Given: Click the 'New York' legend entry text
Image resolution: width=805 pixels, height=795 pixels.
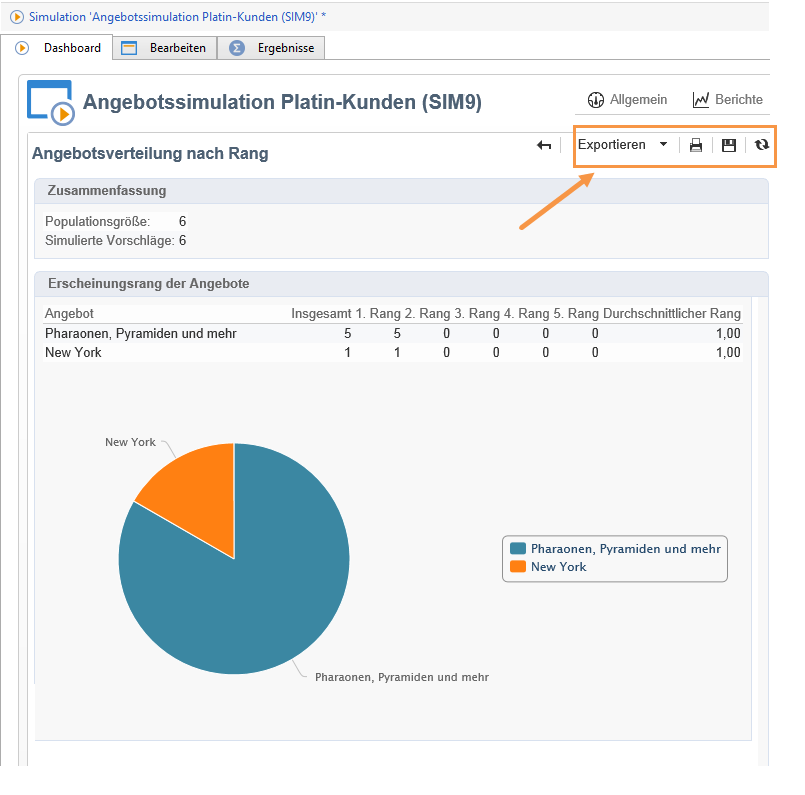Looking at the screenshot, I should (x=559, y=567).
